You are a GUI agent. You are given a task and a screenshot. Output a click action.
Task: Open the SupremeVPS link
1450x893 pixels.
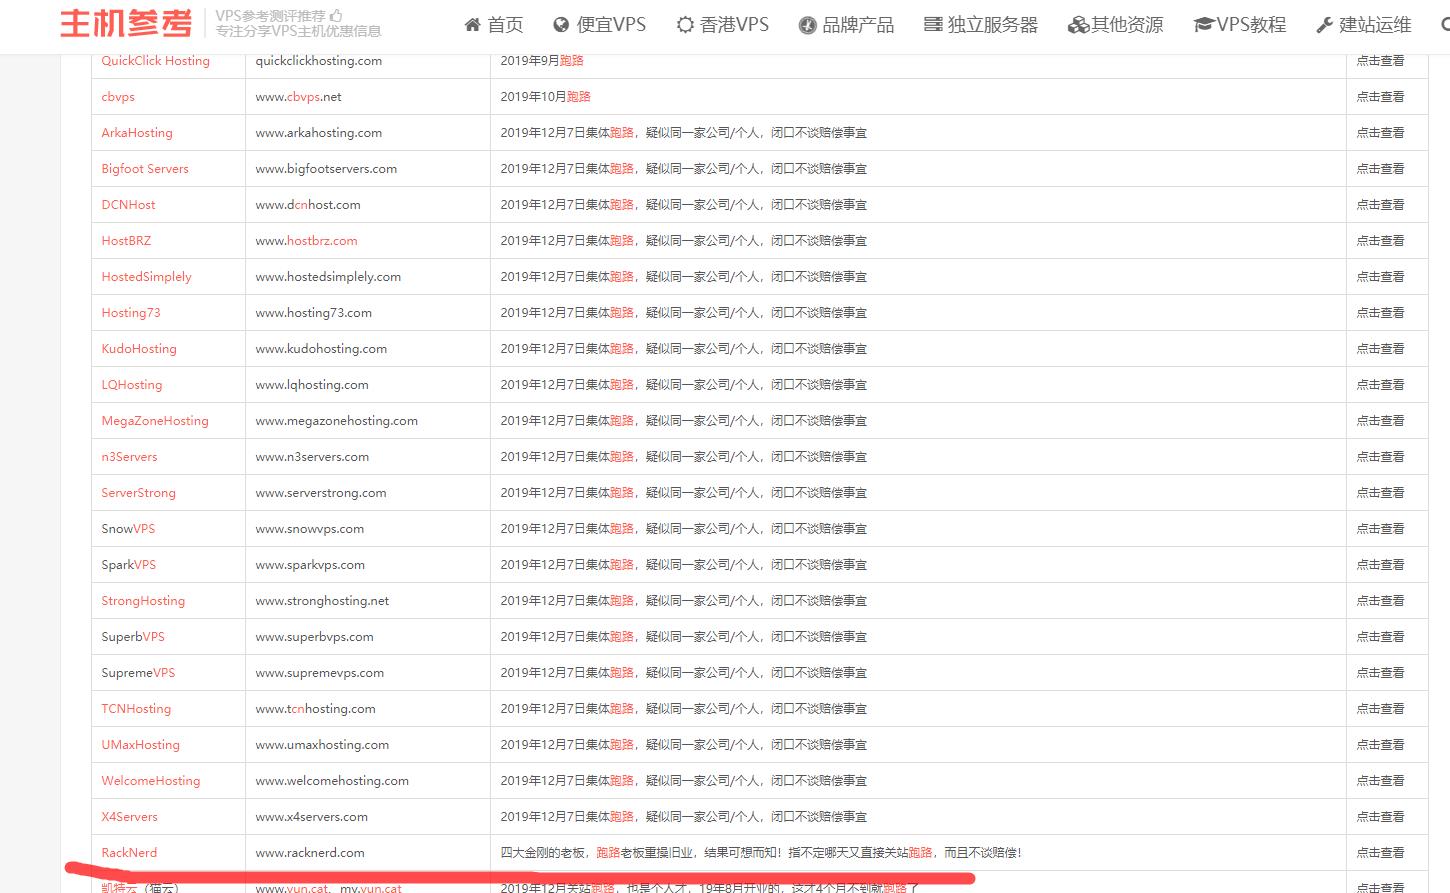coord(138,673)
